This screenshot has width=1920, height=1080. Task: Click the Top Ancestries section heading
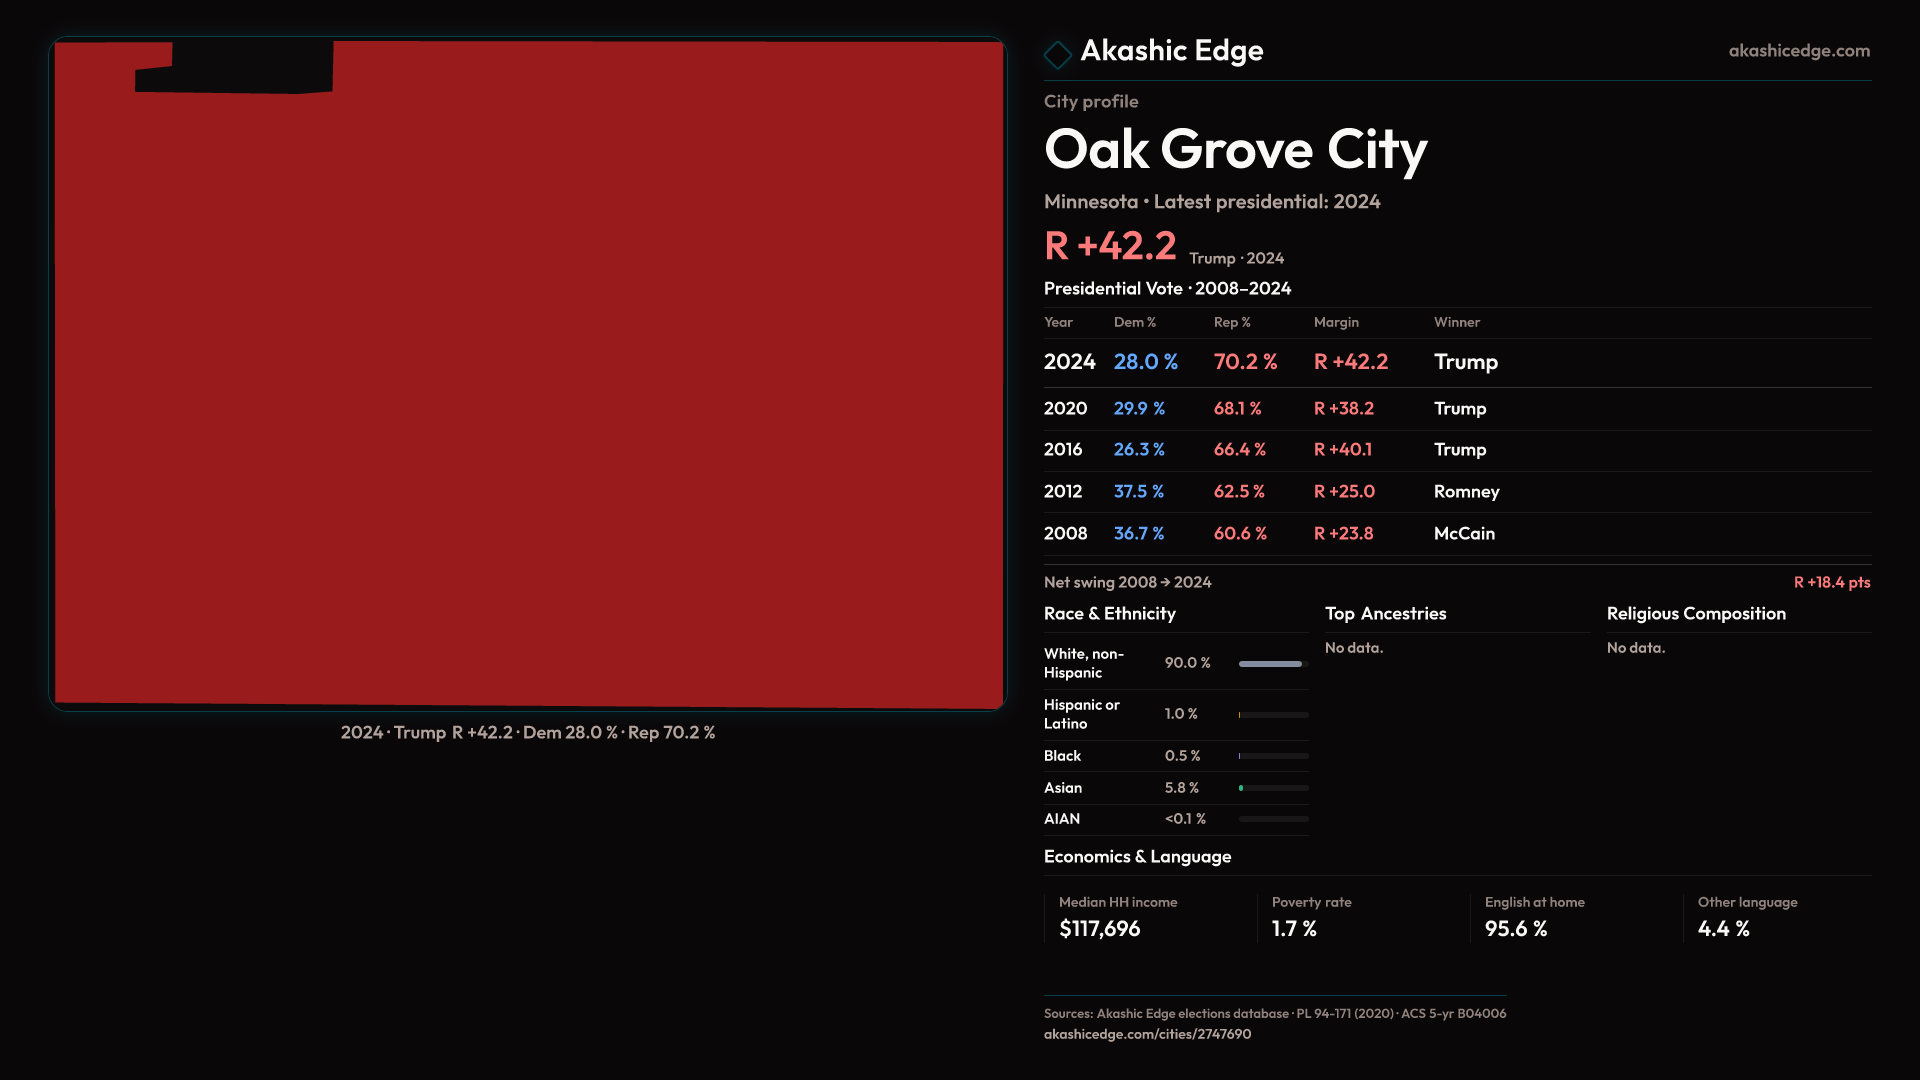tap(1385, 614)
